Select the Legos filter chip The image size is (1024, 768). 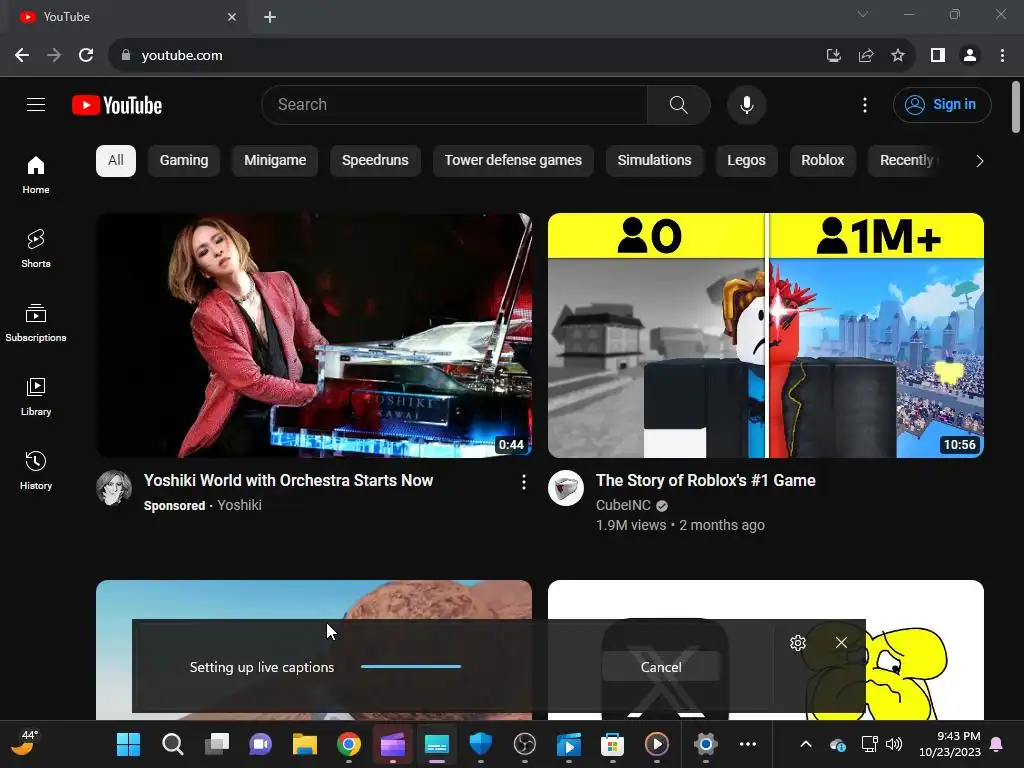pos(746,161)
